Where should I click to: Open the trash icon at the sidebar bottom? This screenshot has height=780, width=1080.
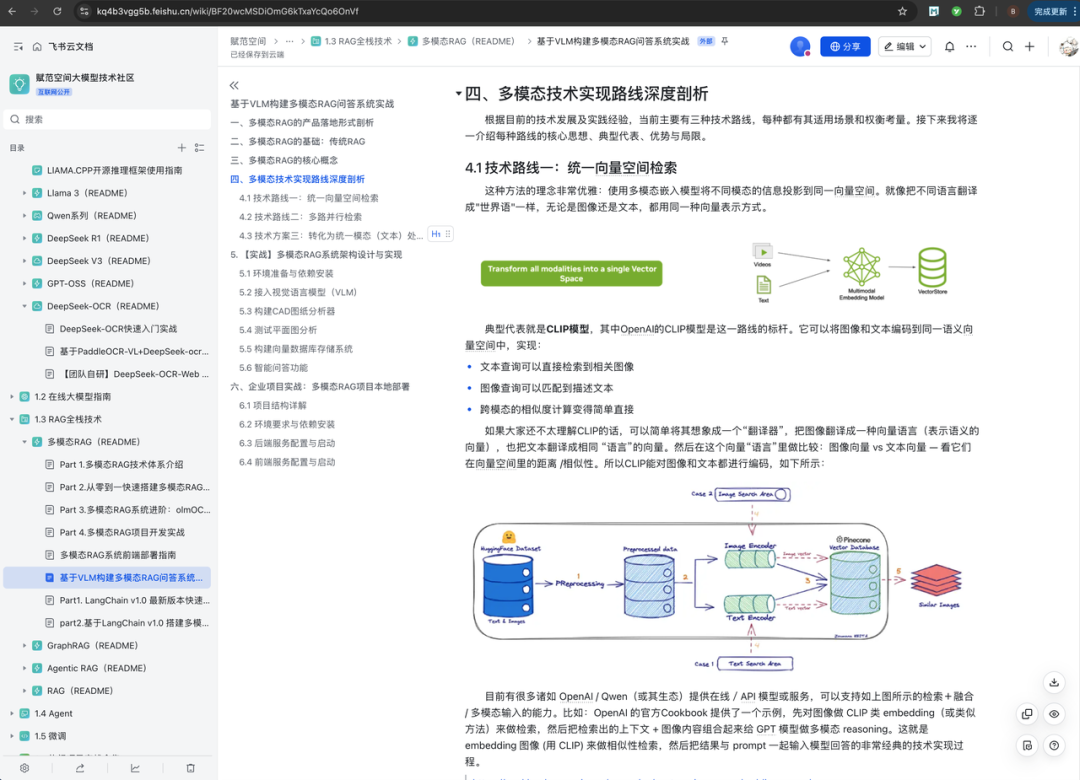pyautogui.click(x=191, y=768)
